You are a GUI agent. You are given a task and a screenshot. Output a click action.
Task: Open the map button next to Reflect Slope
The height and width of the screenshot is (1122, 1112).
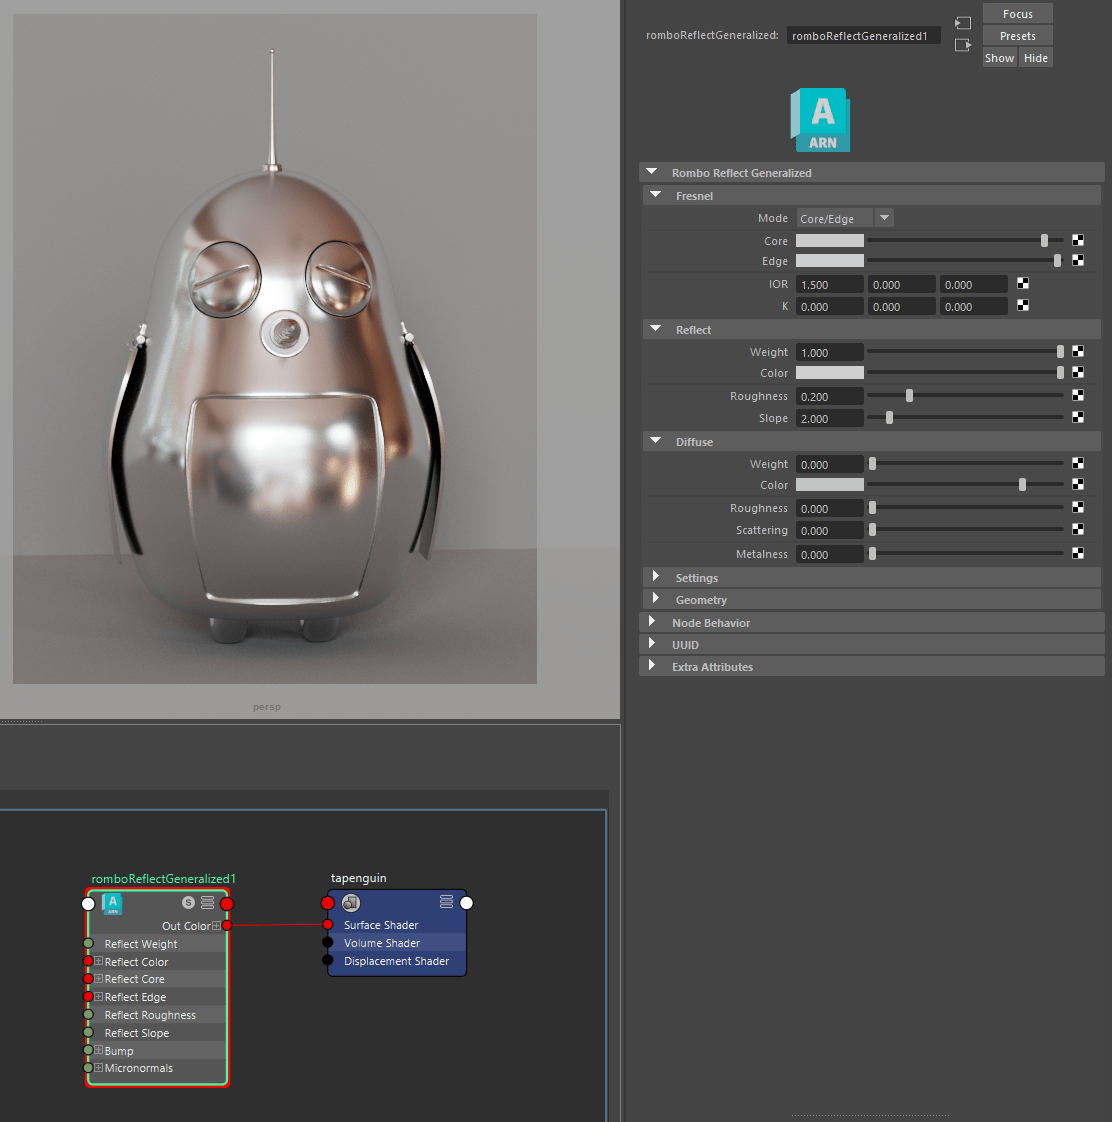(x=1078, y=417)
